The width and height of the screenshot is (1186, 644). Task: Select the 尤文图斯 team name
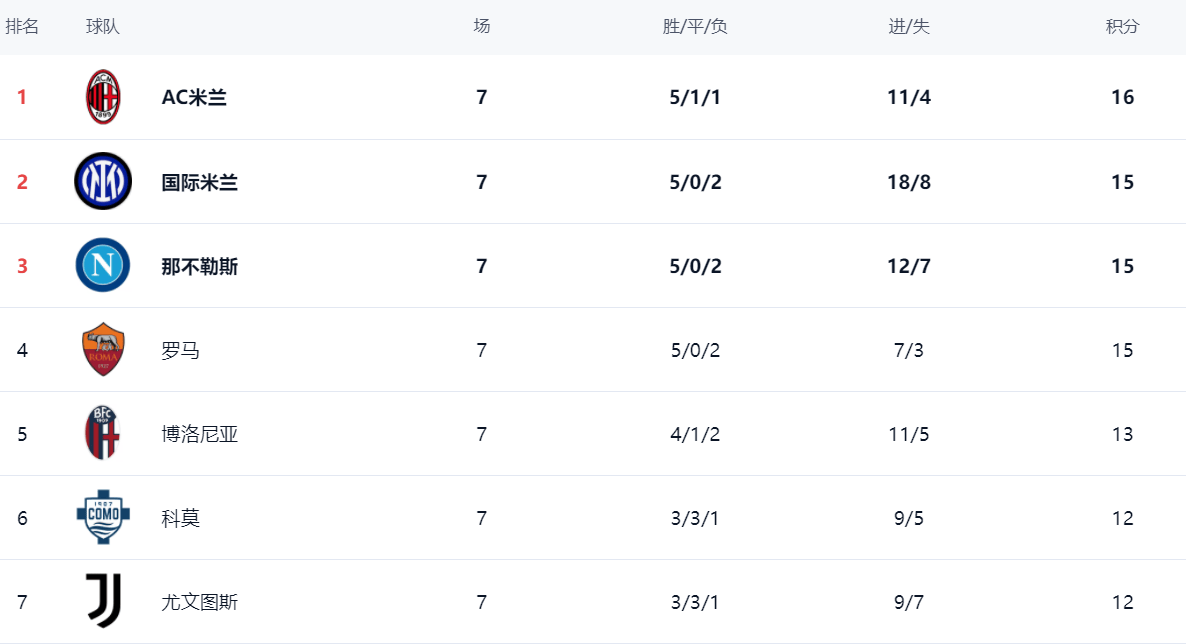tap(200, 602)
